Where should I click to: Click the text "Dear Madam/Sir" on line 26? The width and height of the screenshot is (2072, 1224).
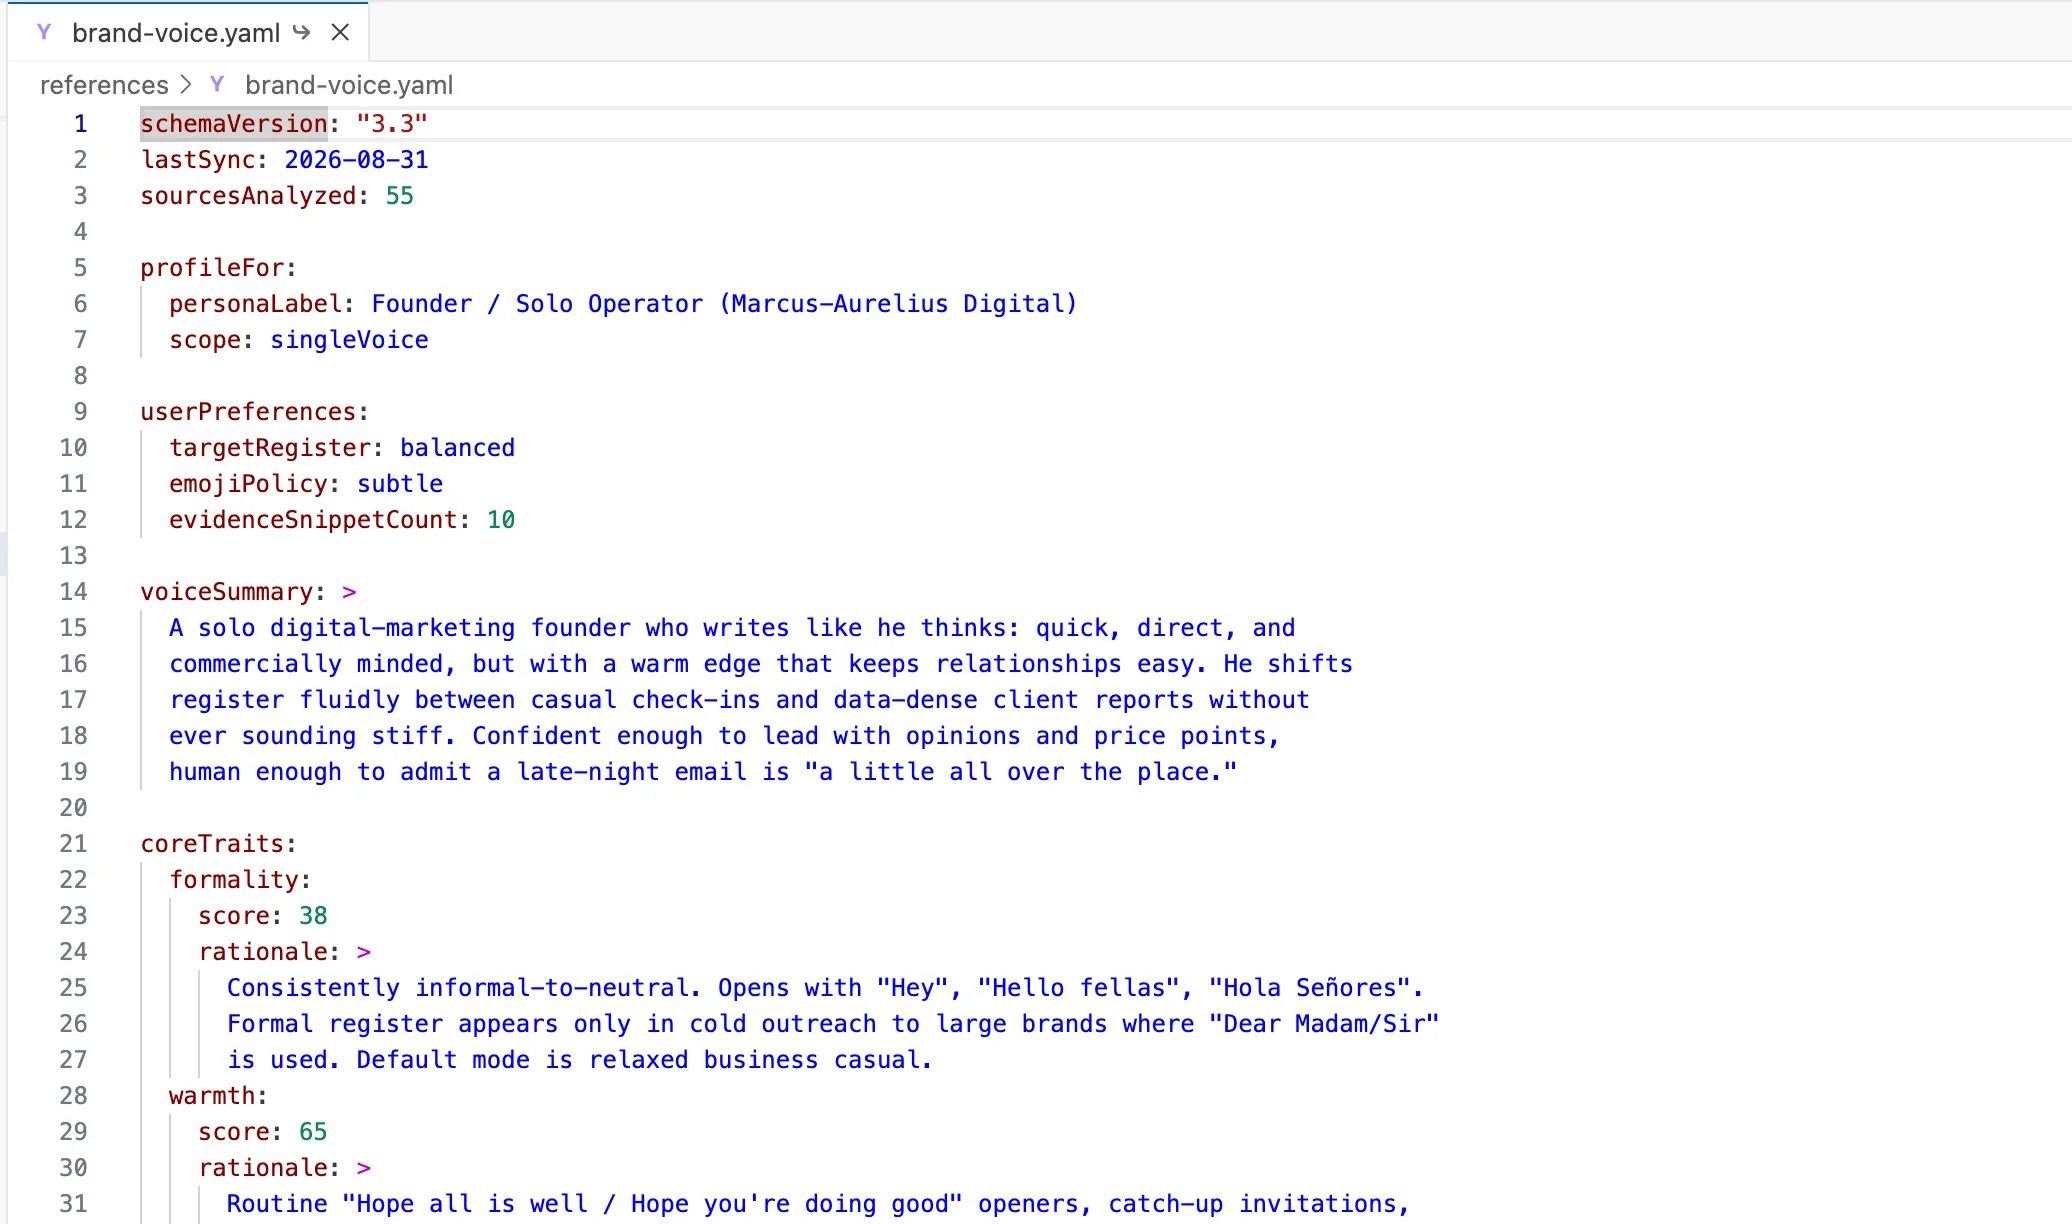pos(1323,1024)
